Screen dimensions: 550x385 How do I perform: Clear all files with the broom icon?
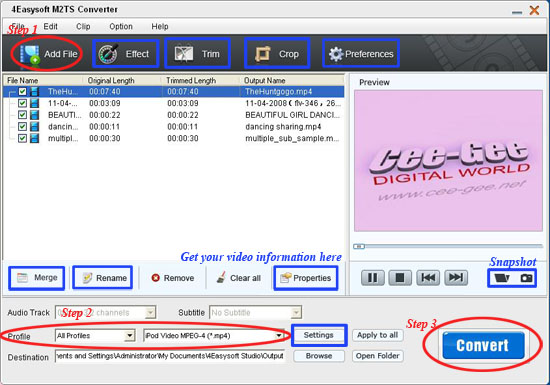tap(239, 278)
